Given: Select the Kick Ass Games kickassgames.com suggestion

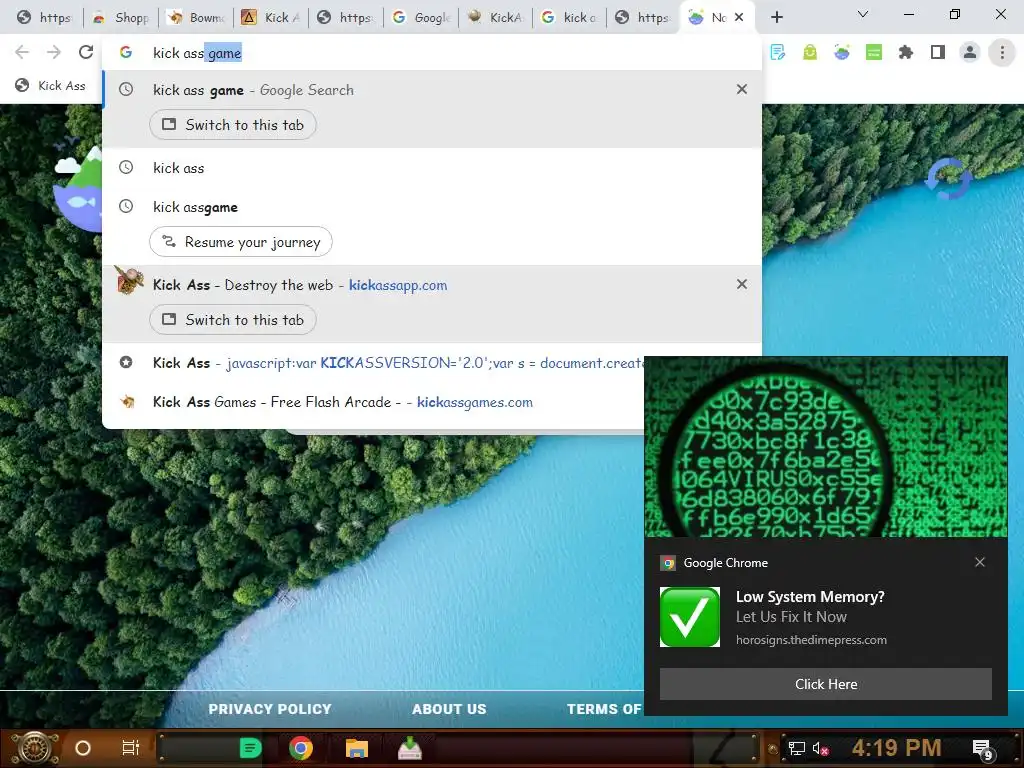Looking at the screenshot, I should click(x=374, y=402).
